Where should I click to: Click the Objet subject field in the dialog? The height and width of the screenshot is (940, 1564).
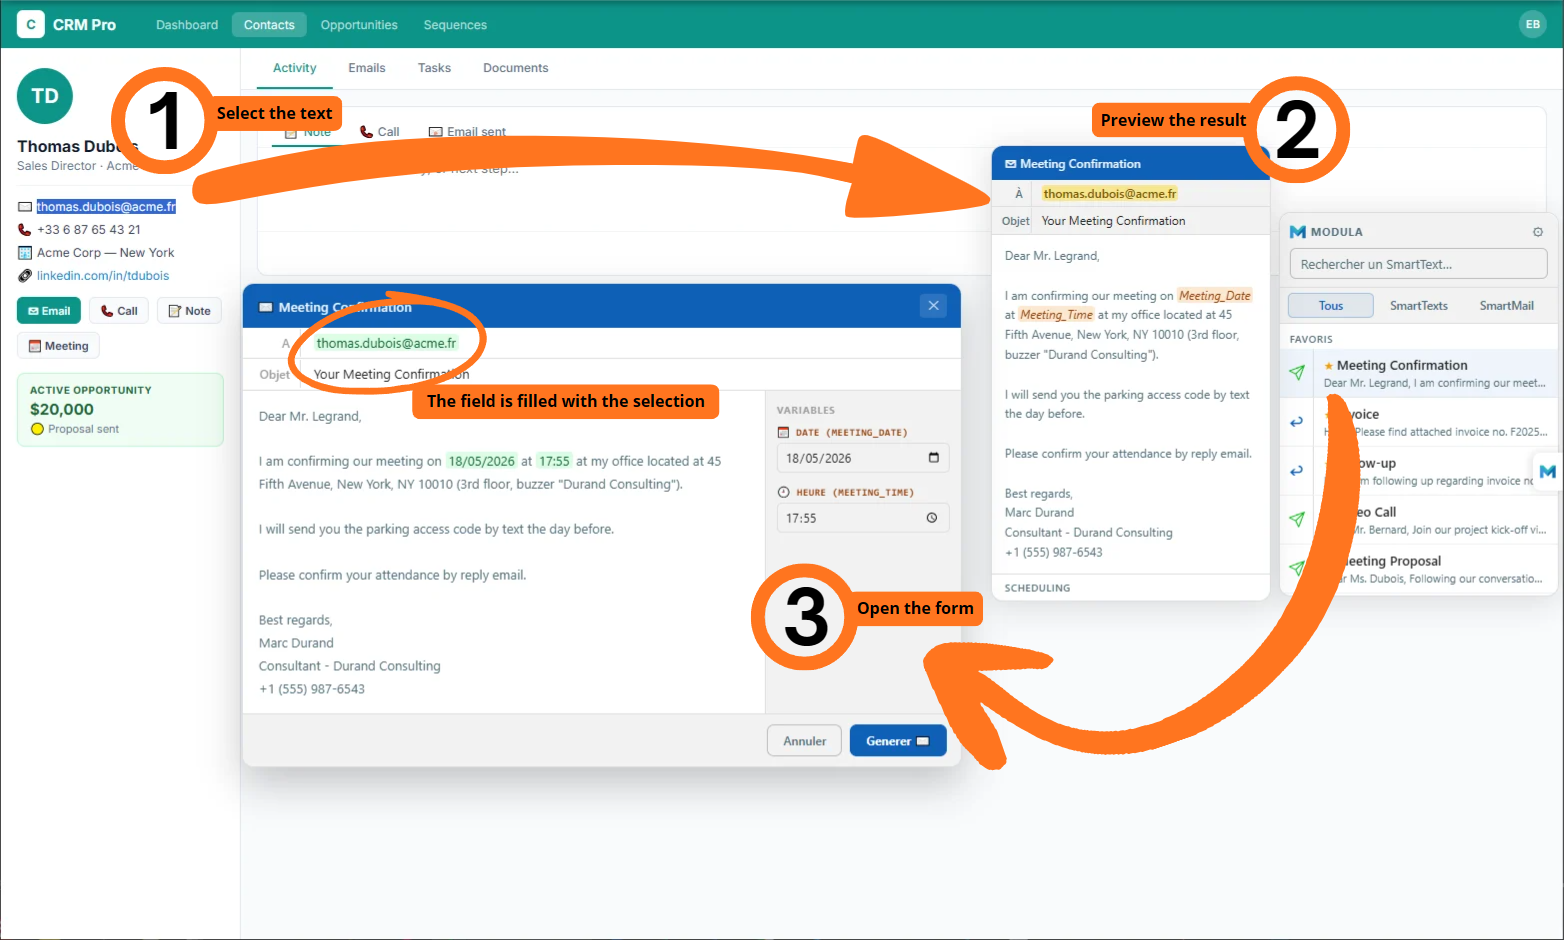630,374
